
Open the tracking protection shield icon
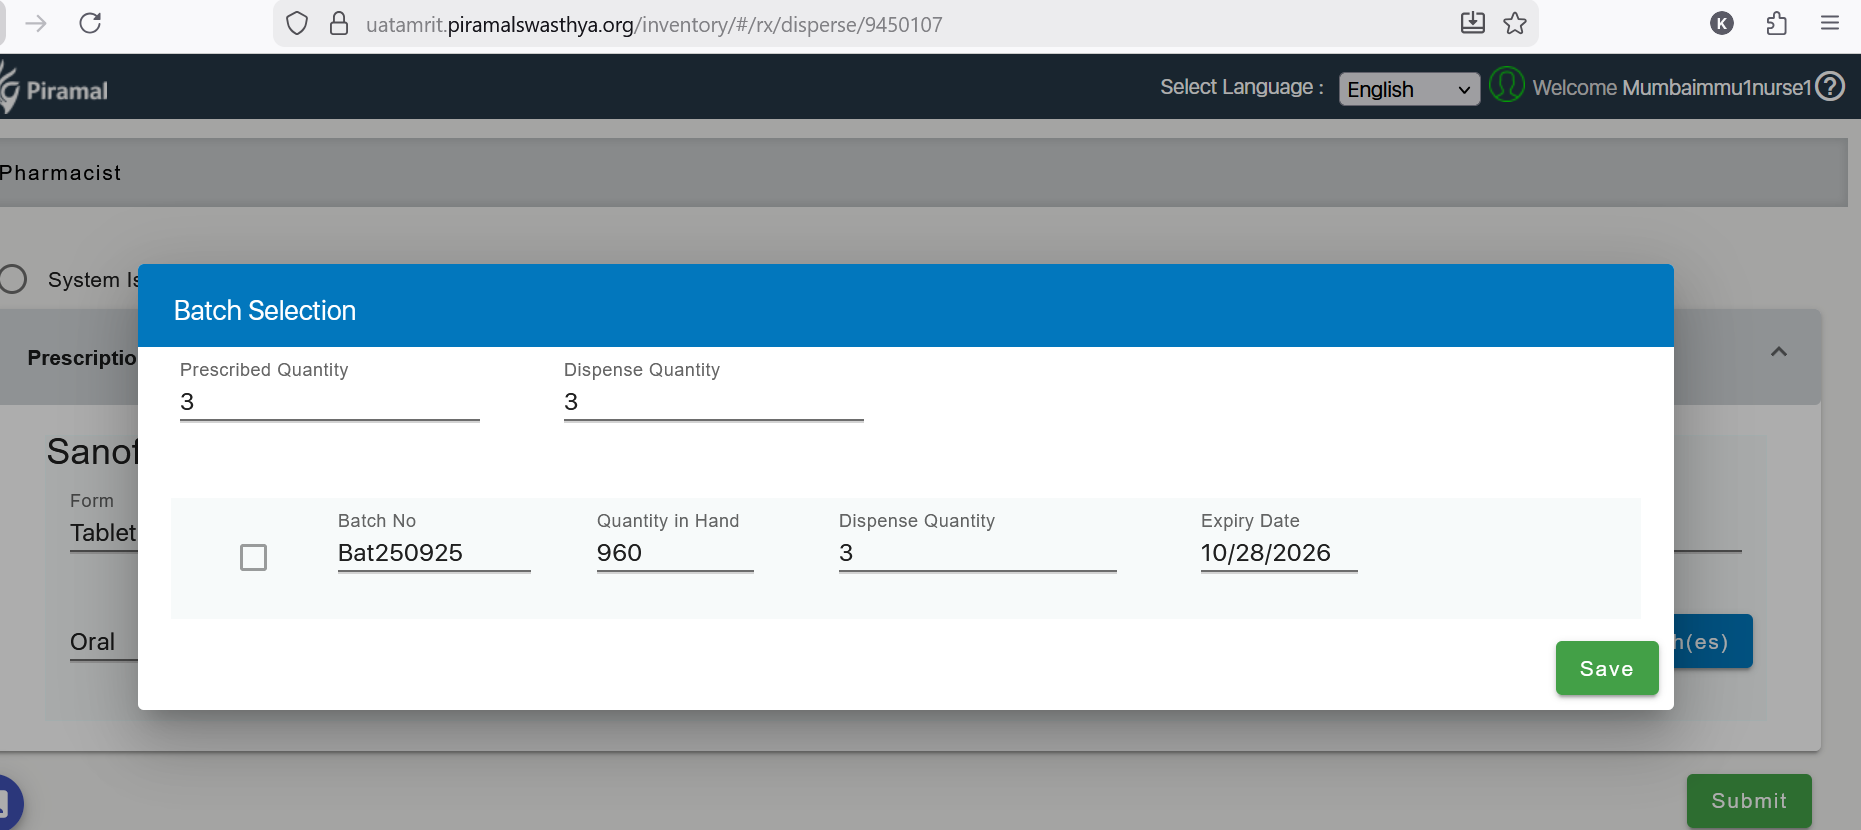pyautogui.click(x=297, y=24)
